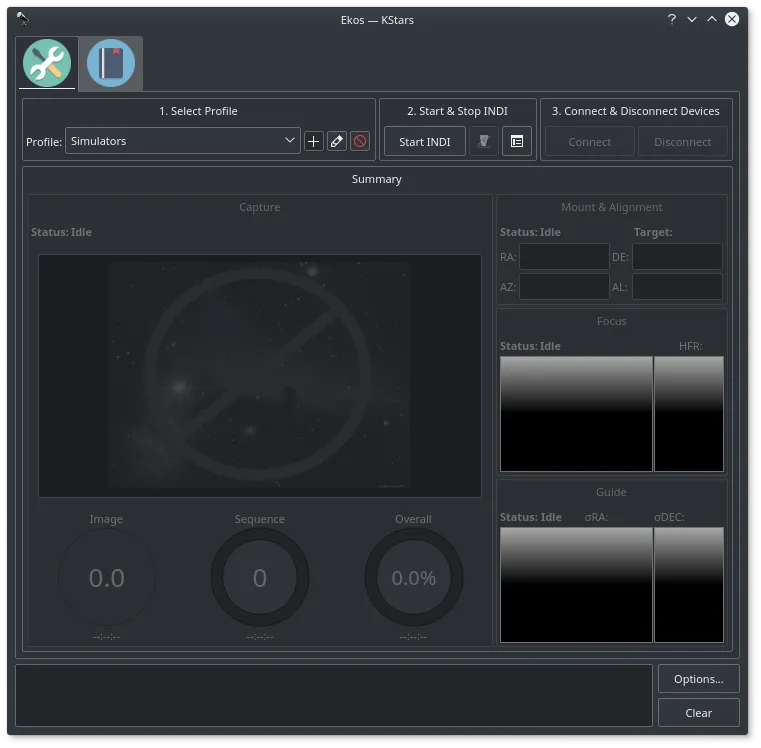Open the Profile dropdown showing Simulators

click(182, 141)
